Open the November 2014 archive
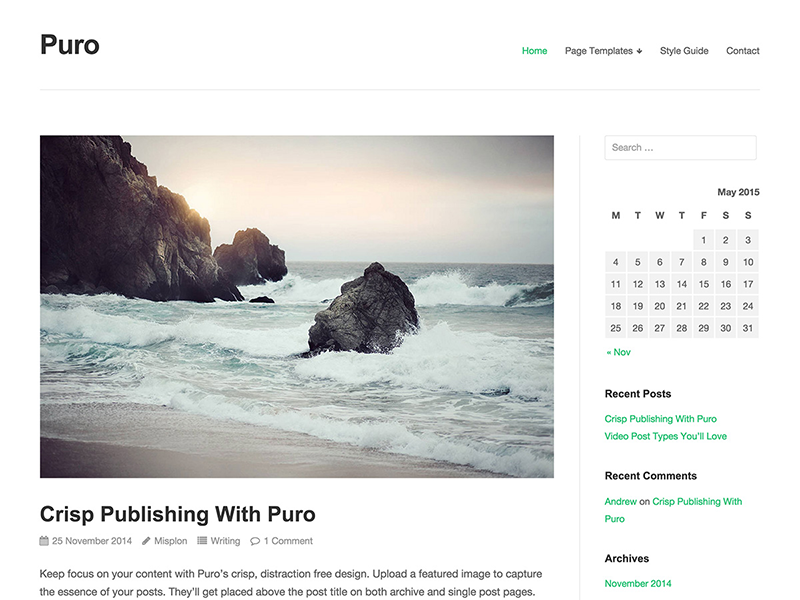Image resolution: width=800 pixels, height=600 pixels. 638,583
